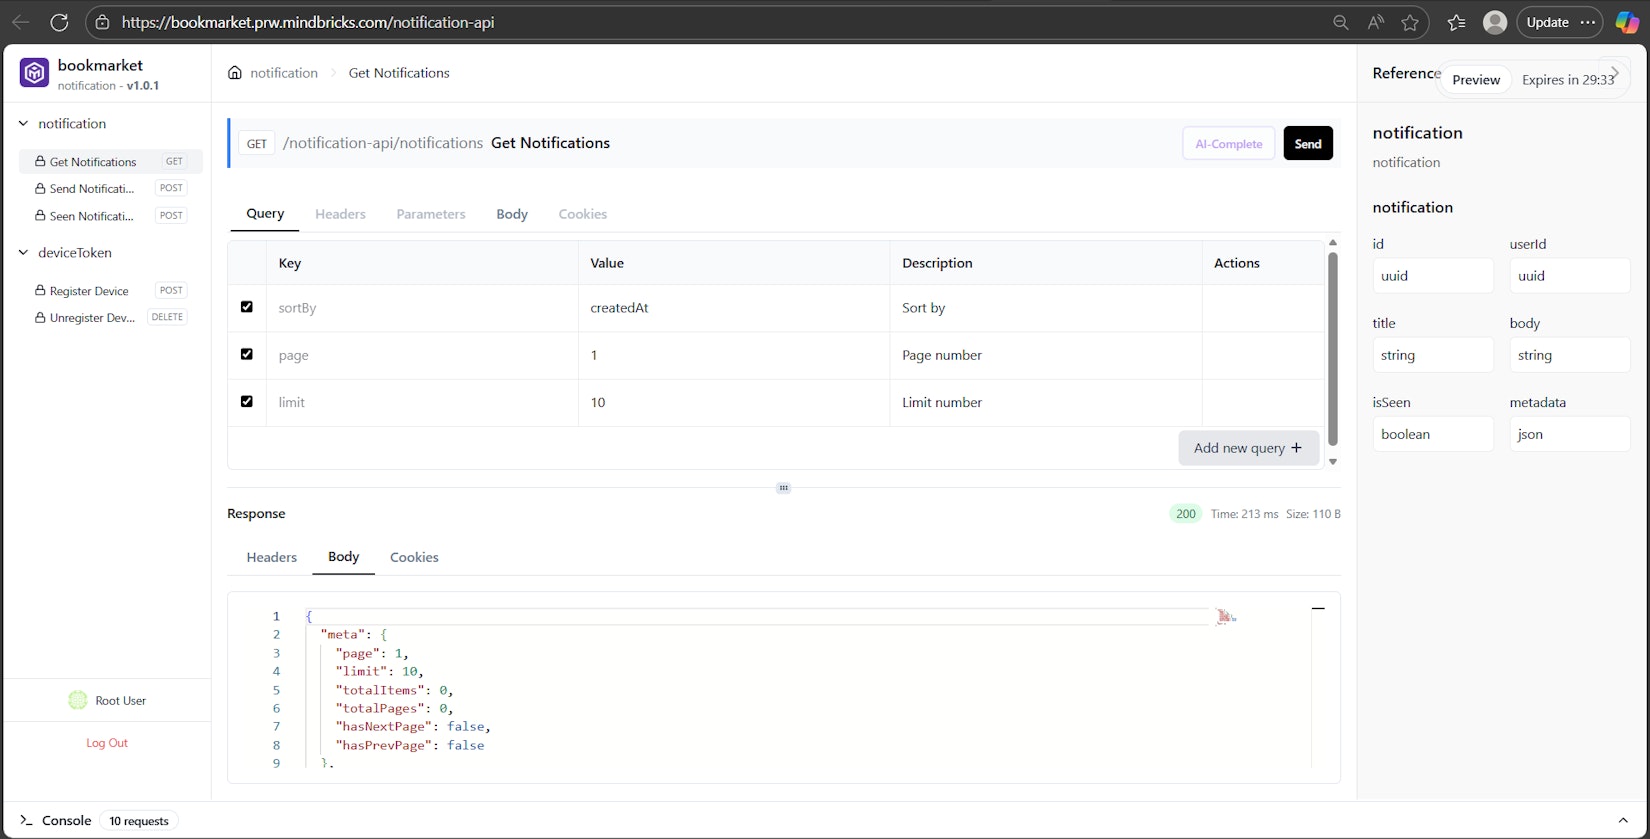Disable the limit query parameter checkbox
This screenshot has height=839, width=1650.
tap(247, 401)
